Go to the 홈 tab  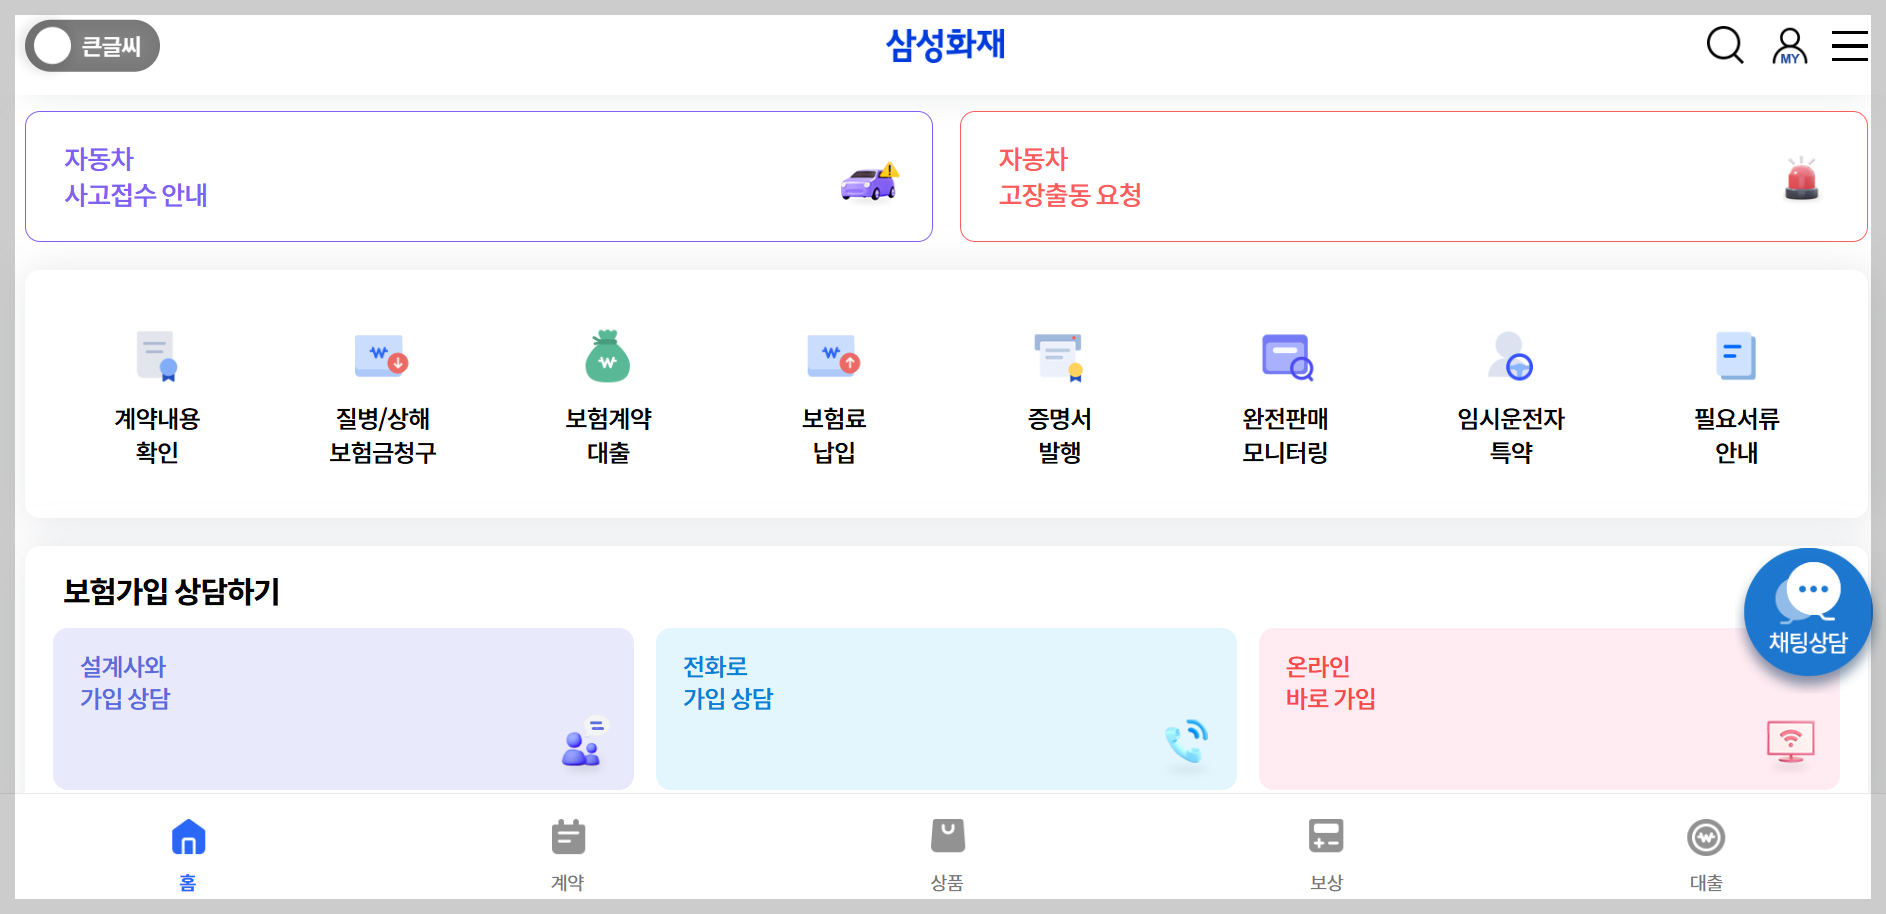[188, 855]
